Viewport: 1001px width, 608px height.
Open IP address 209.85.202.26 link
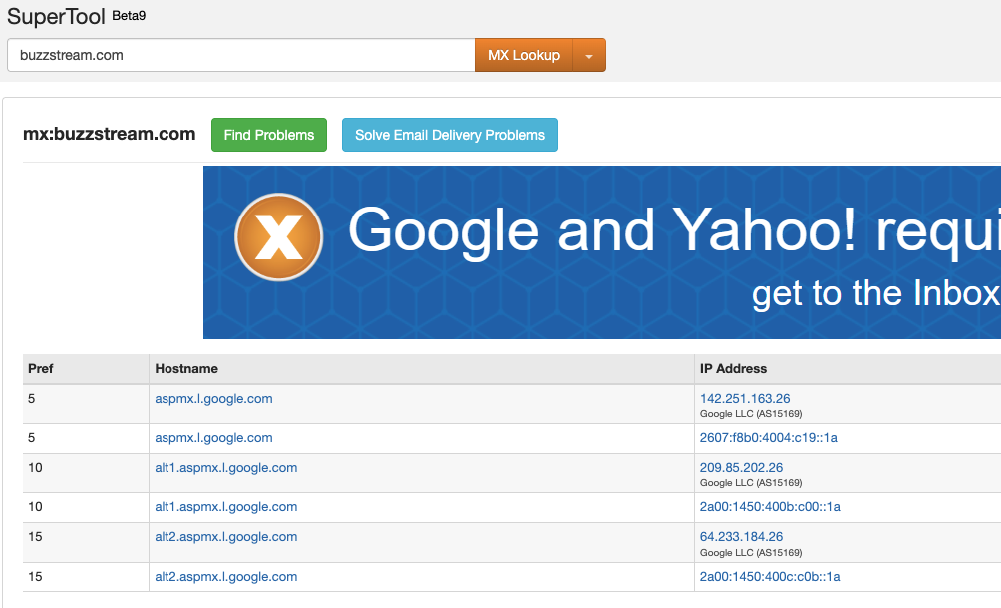coord(741,467)
